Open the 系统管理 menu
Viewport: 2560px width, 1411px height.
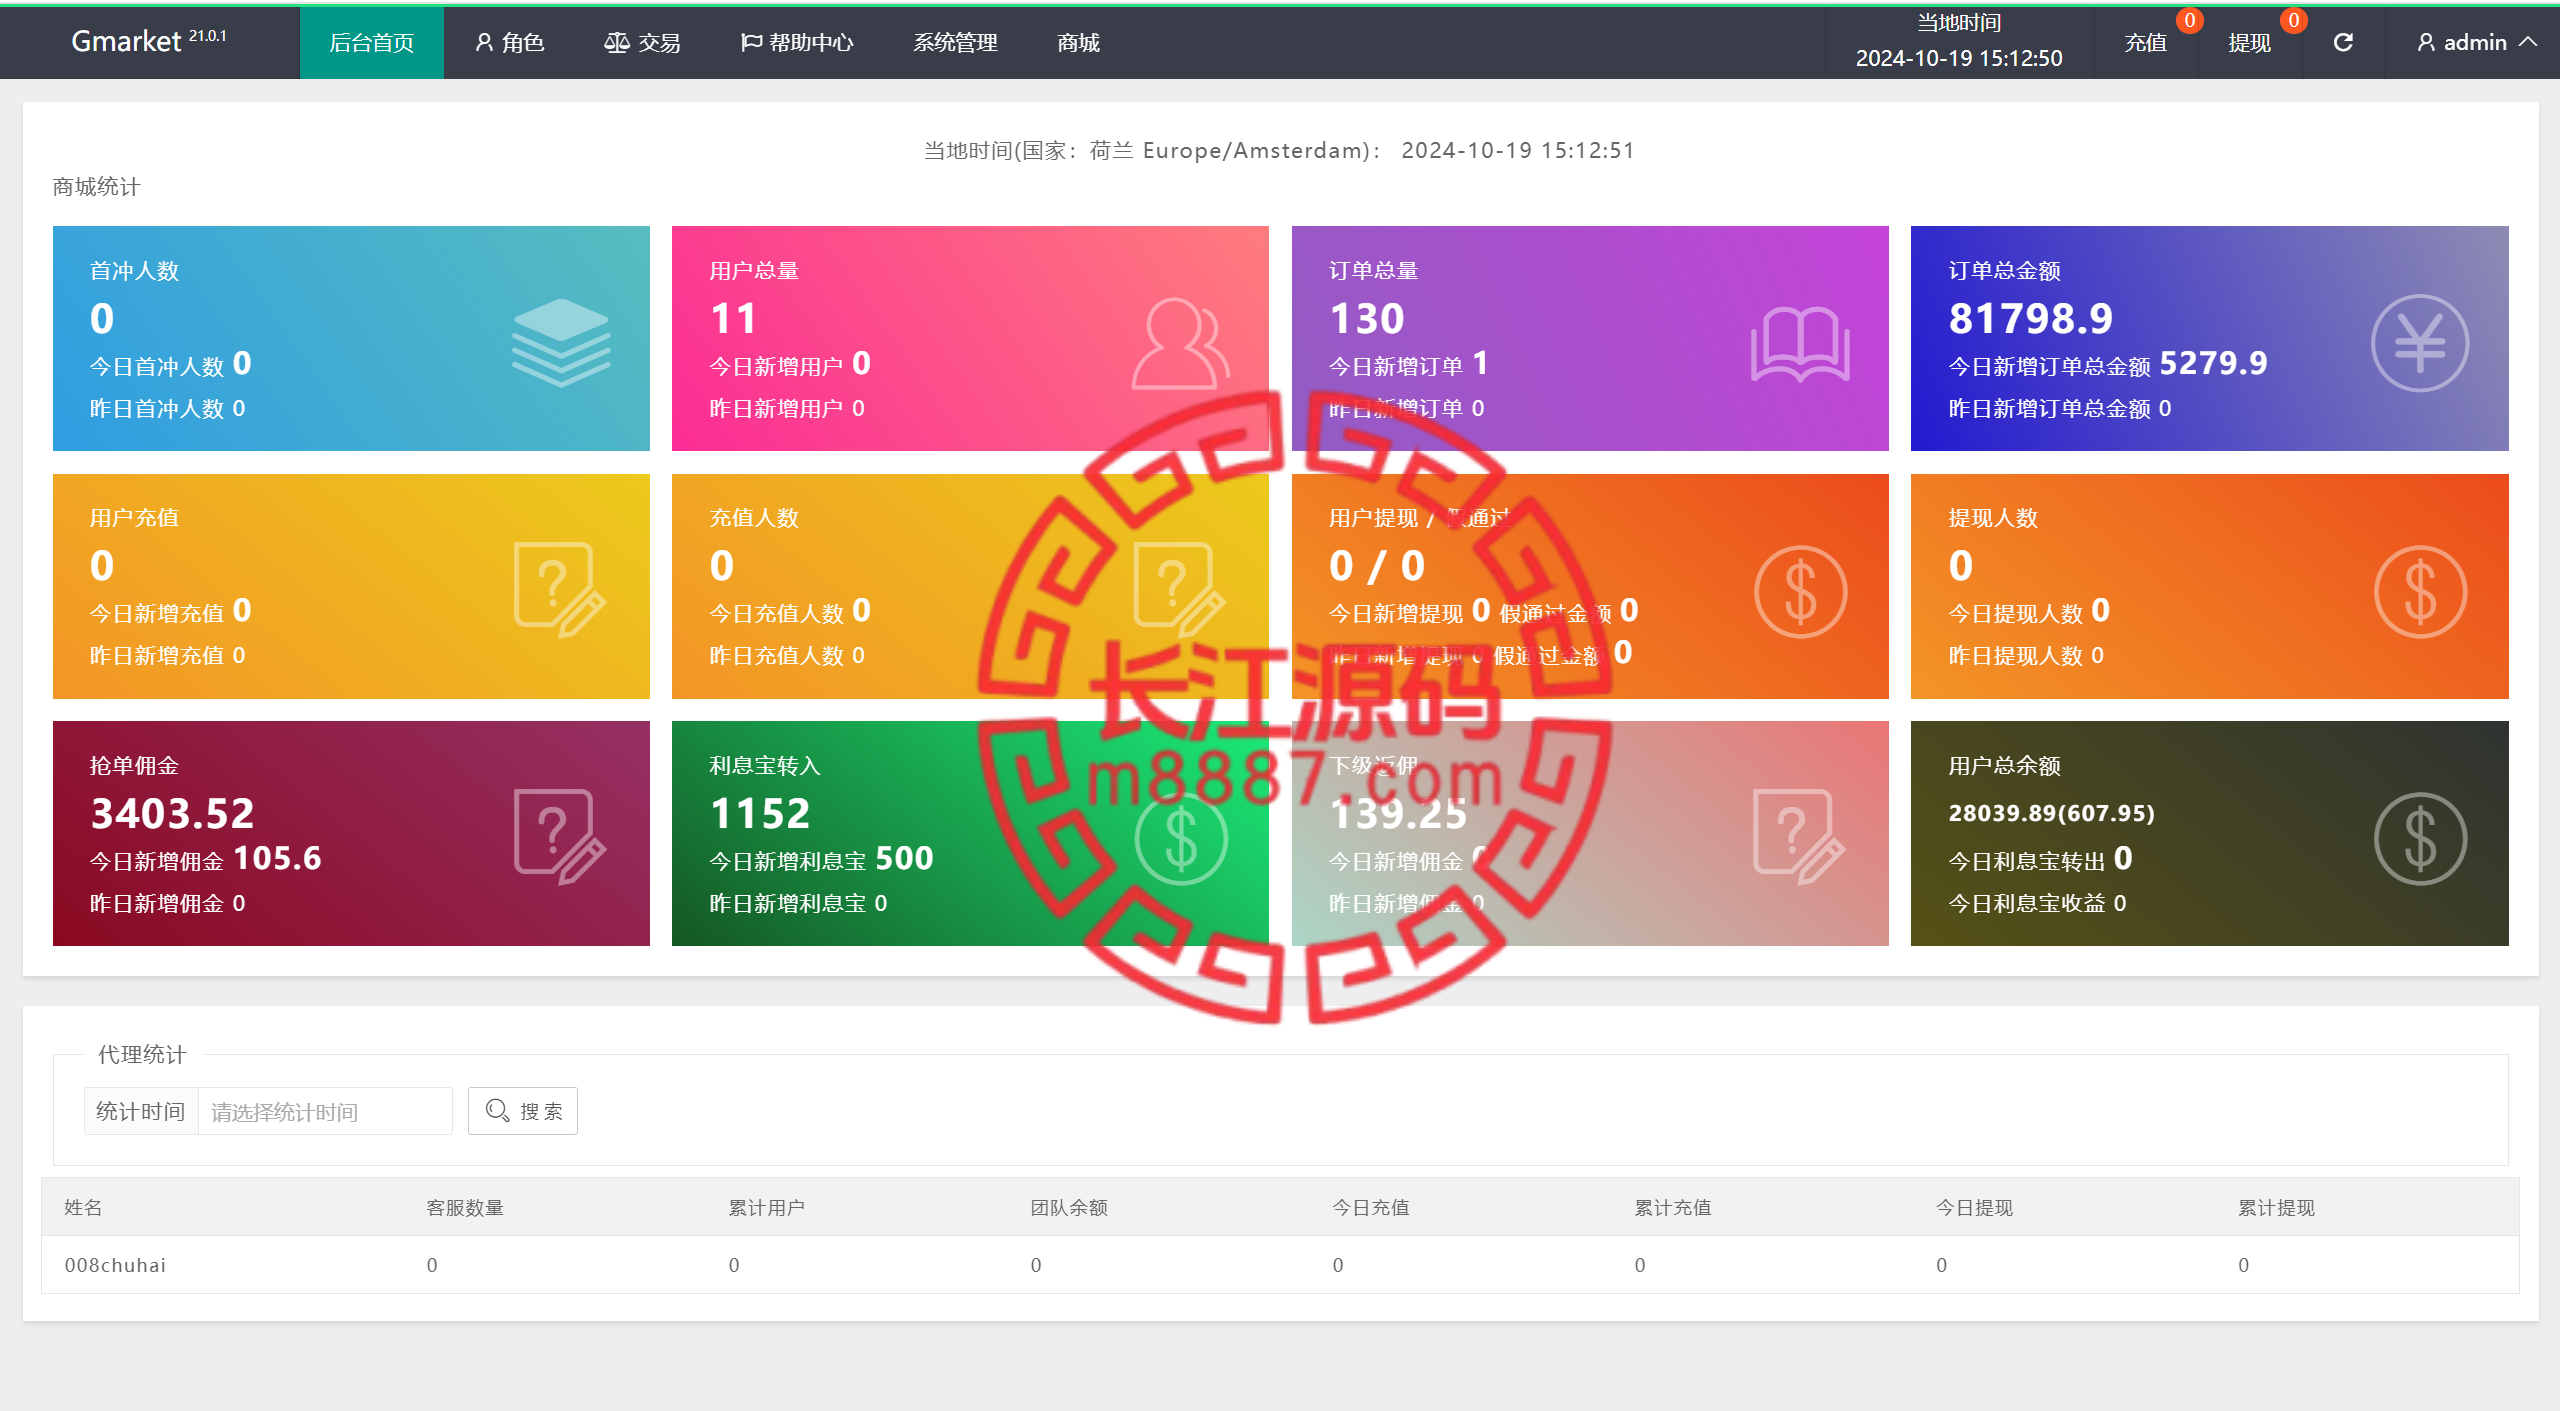point(955,42)
